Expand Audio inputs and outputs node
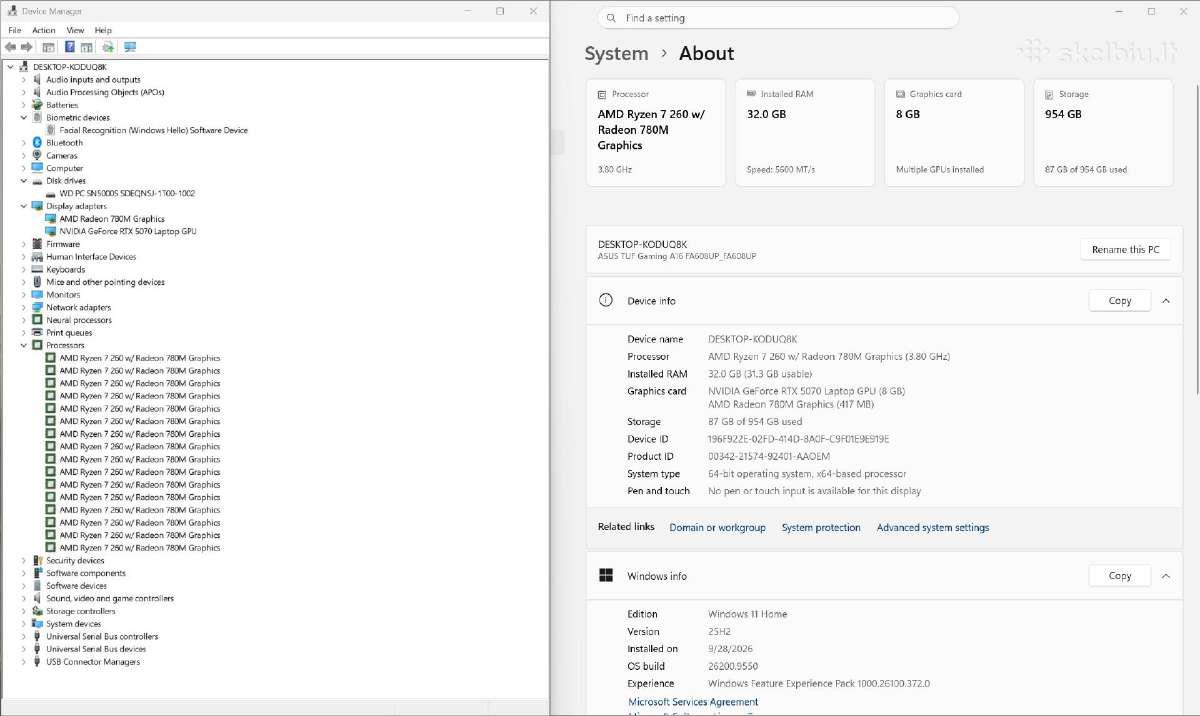The width and height of the screenshot is (1200, 716). (24, 80)
